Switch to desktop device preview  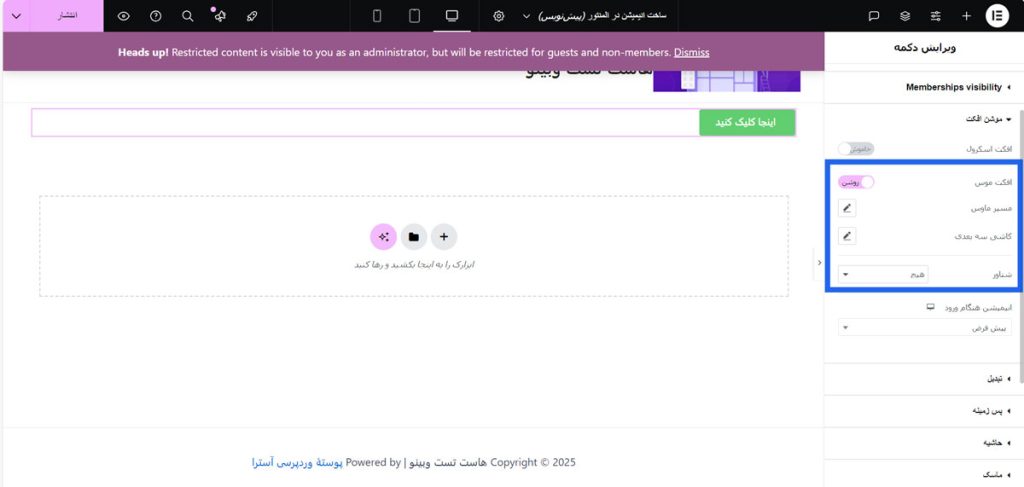point(452,16)
